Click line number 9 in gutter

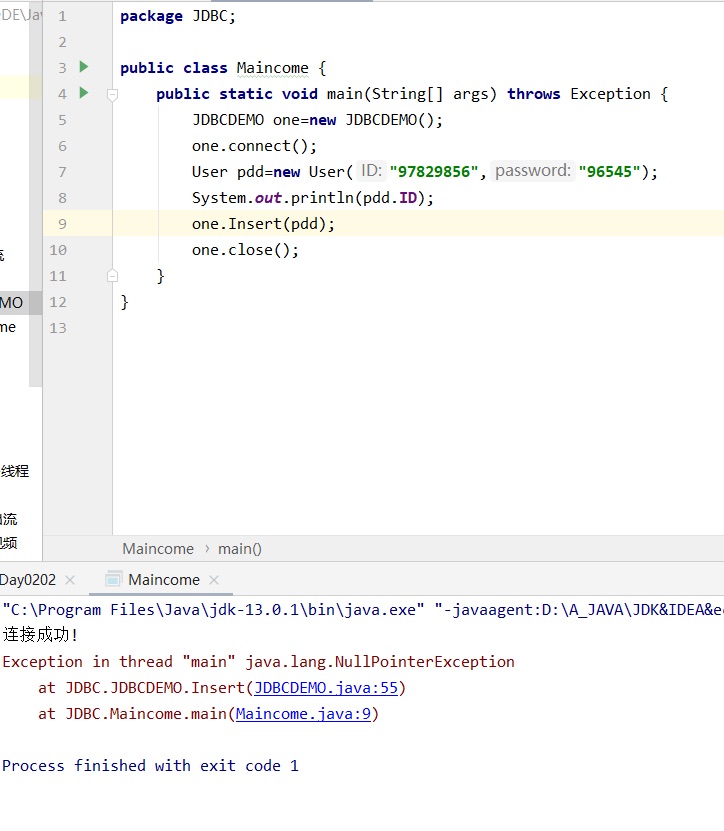pyautogui.click(x=63, y=224)
